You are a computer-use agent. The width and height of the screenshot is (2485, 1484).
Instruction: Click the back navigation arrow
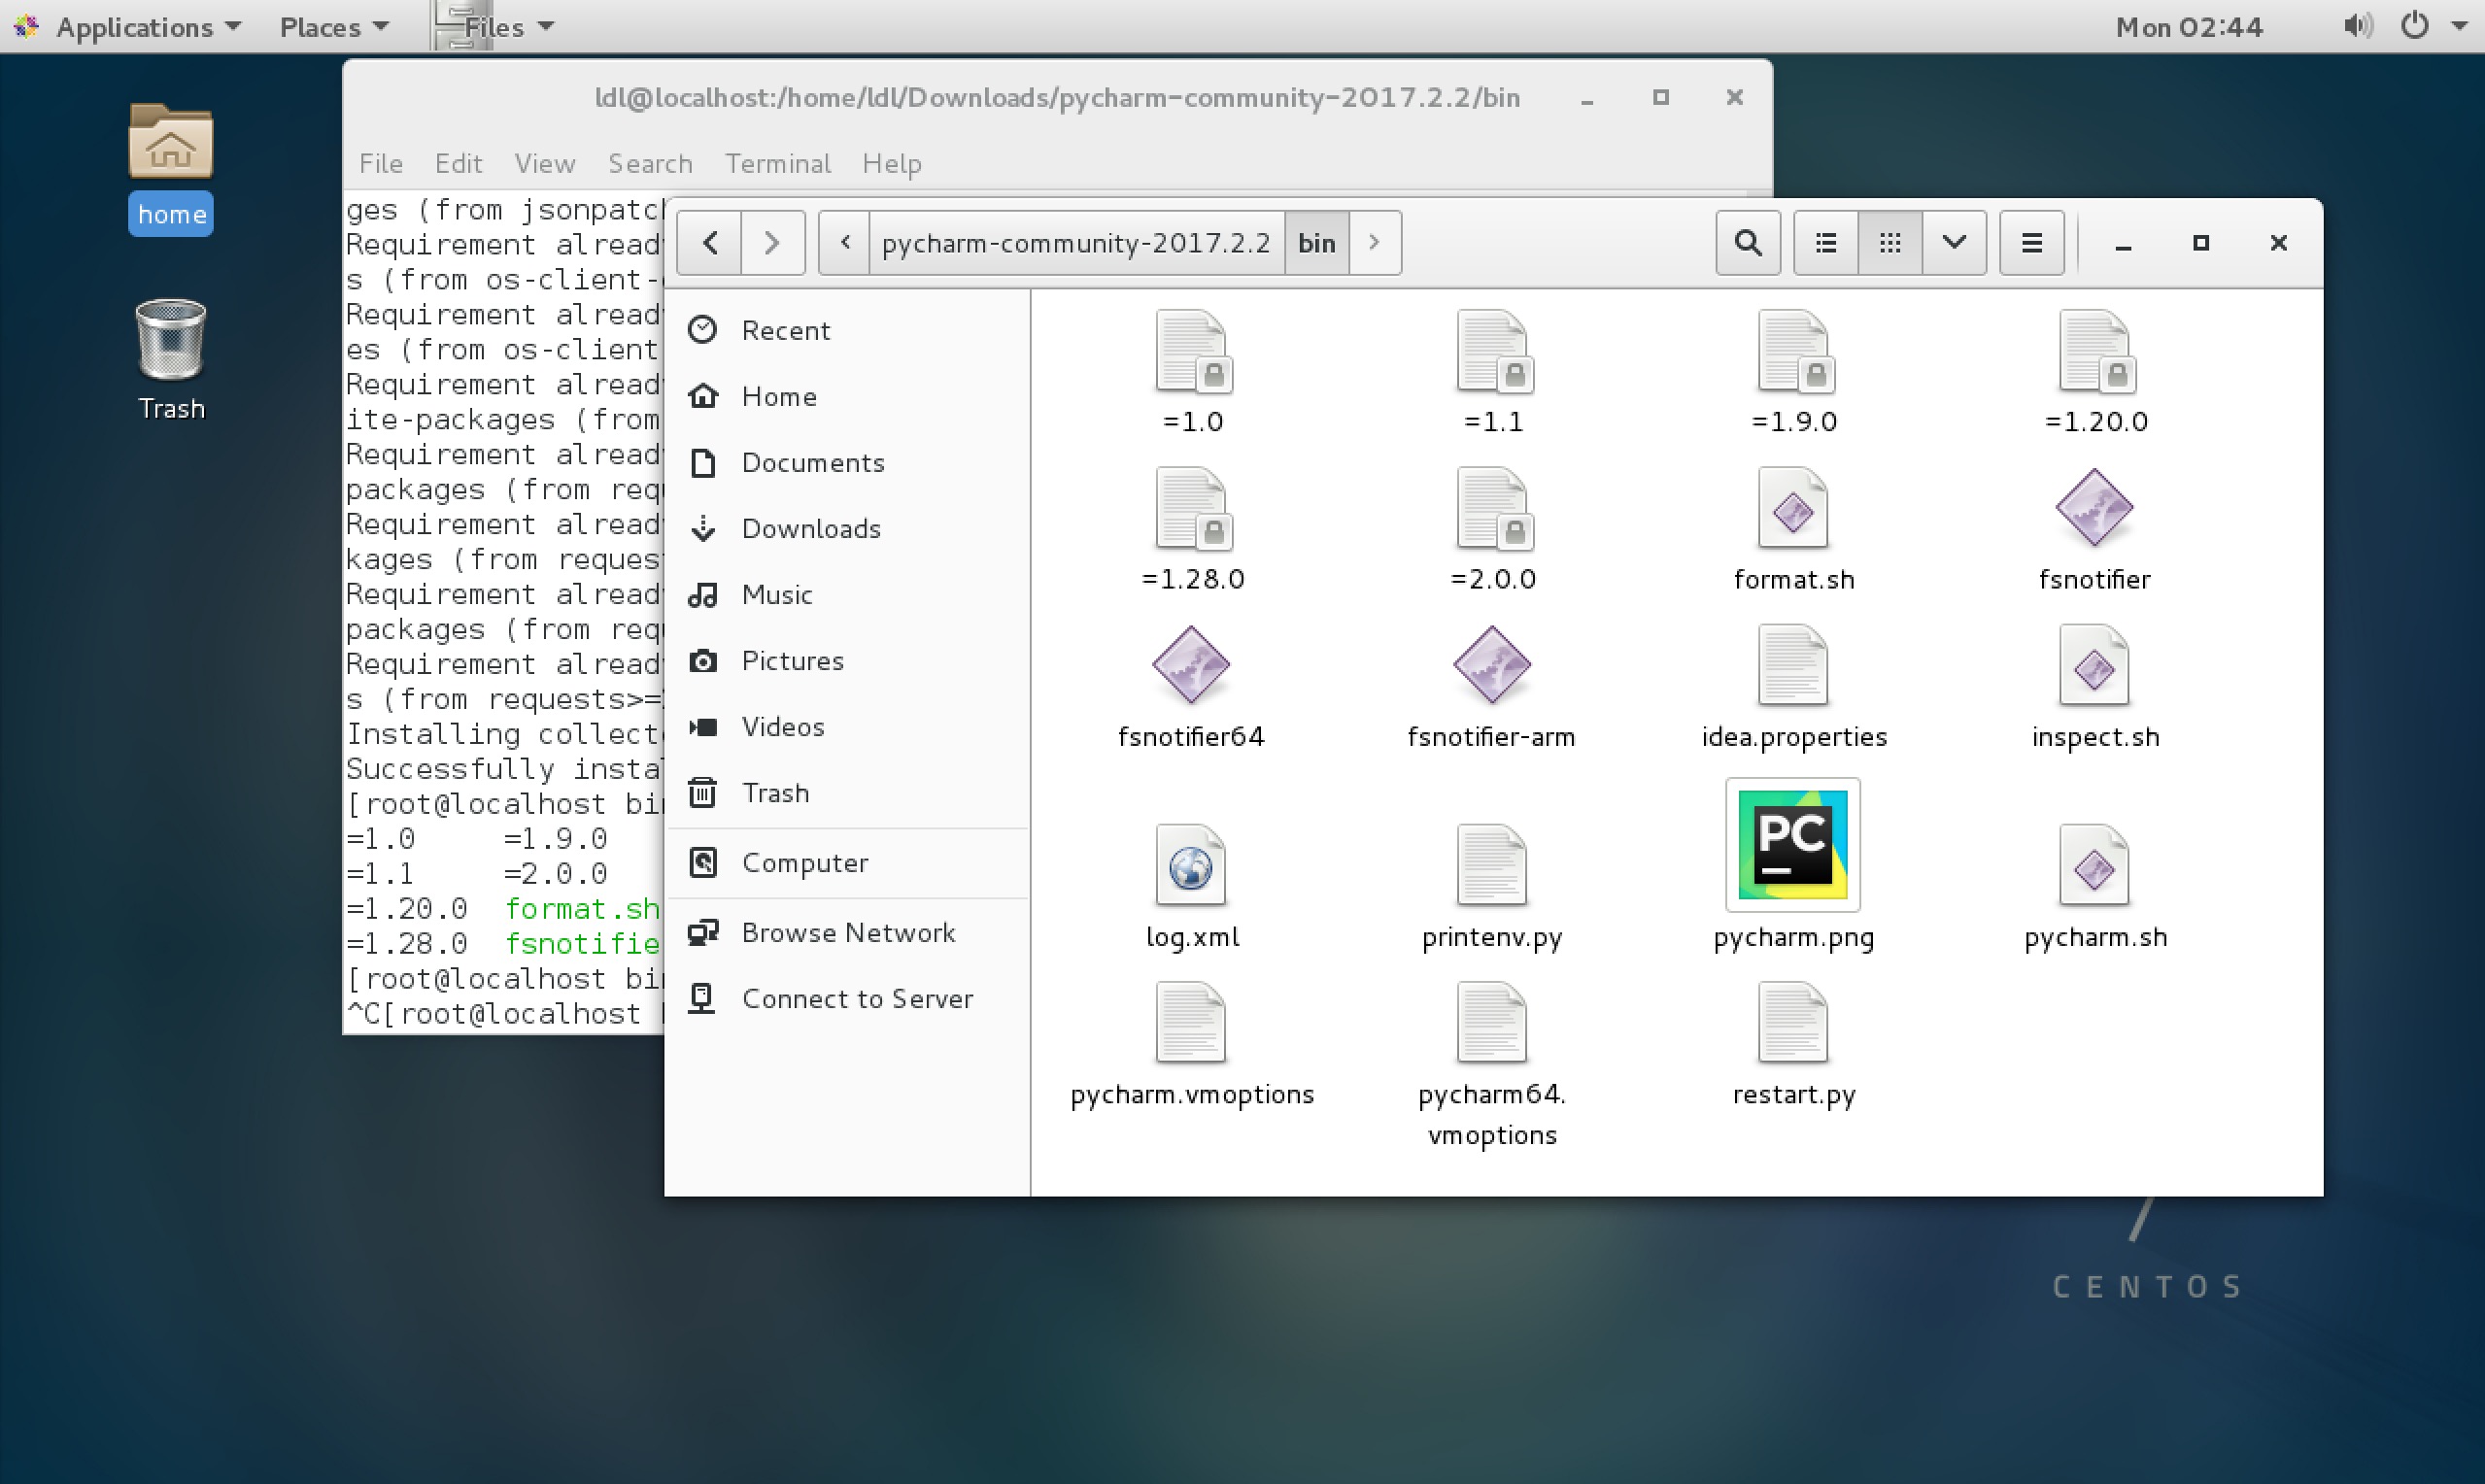click(709, 242)
